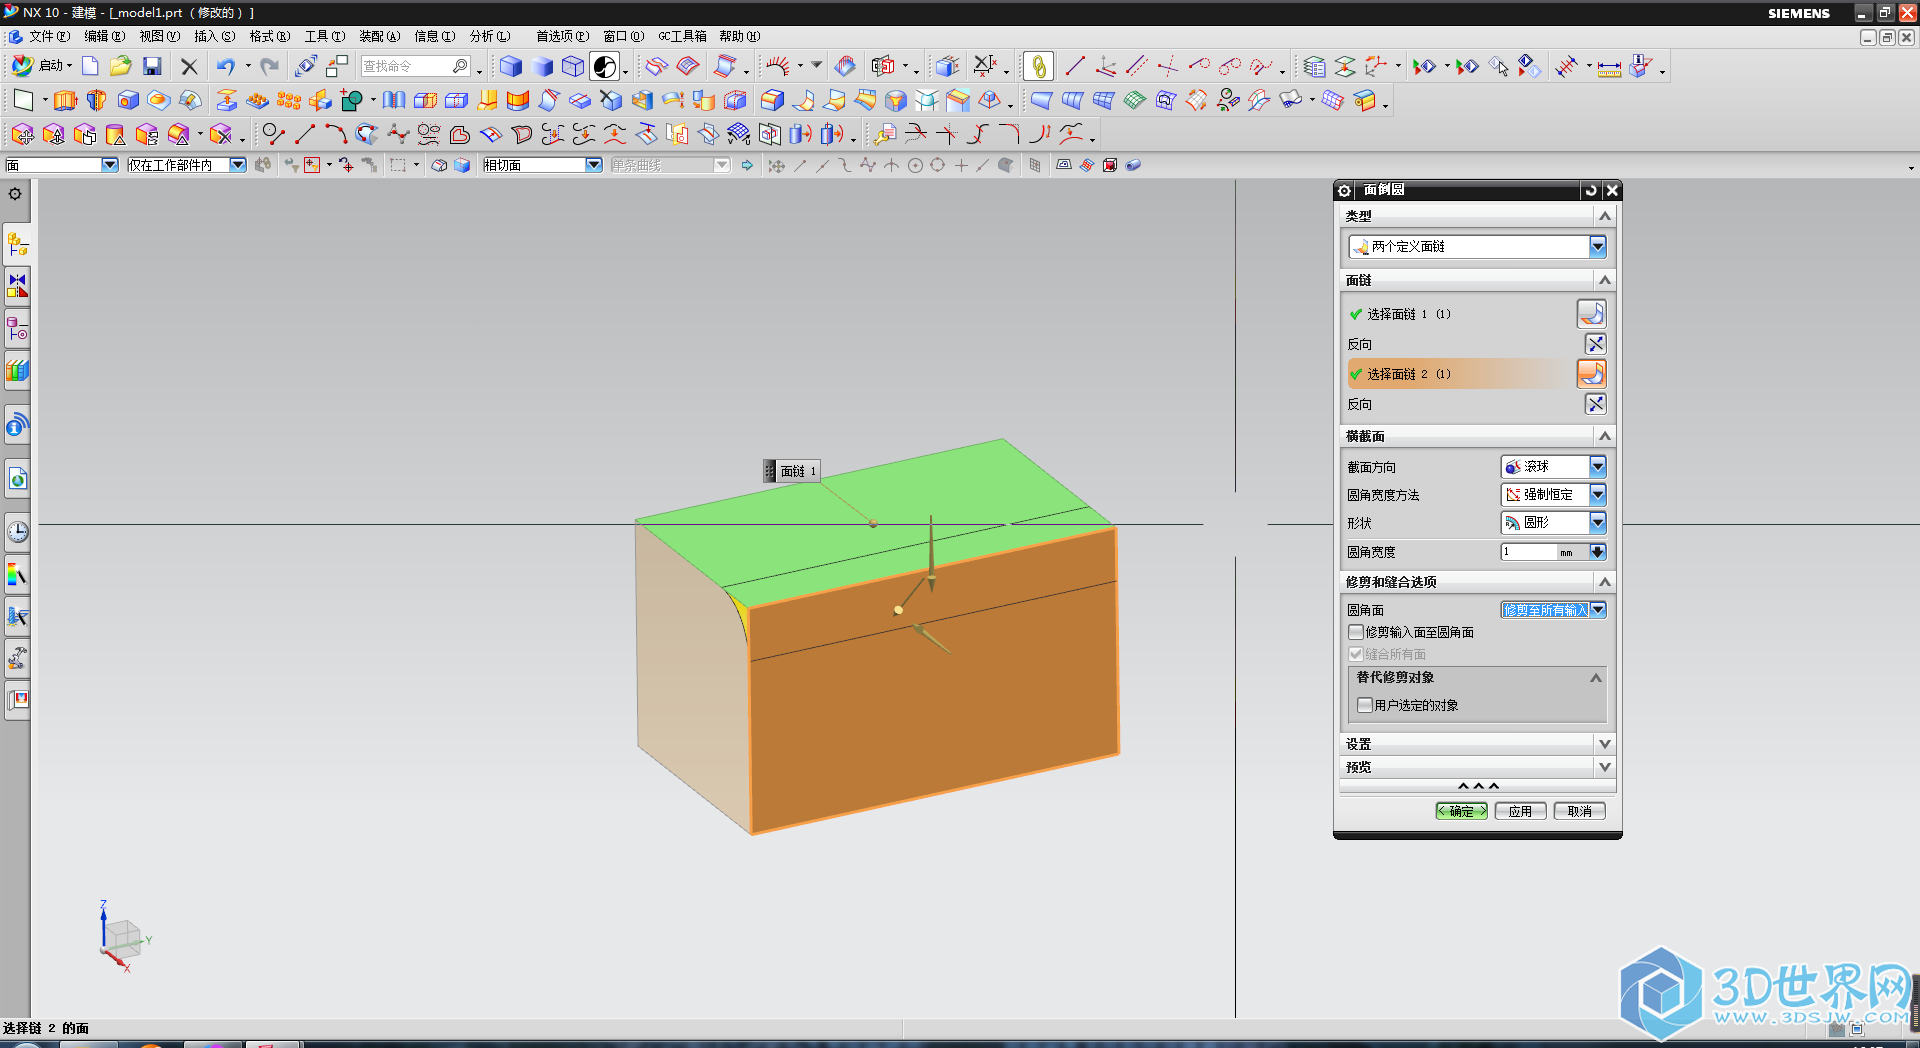Open the 圆角面 修剪至所有输入 dropdown

[x=1598, y=610]
